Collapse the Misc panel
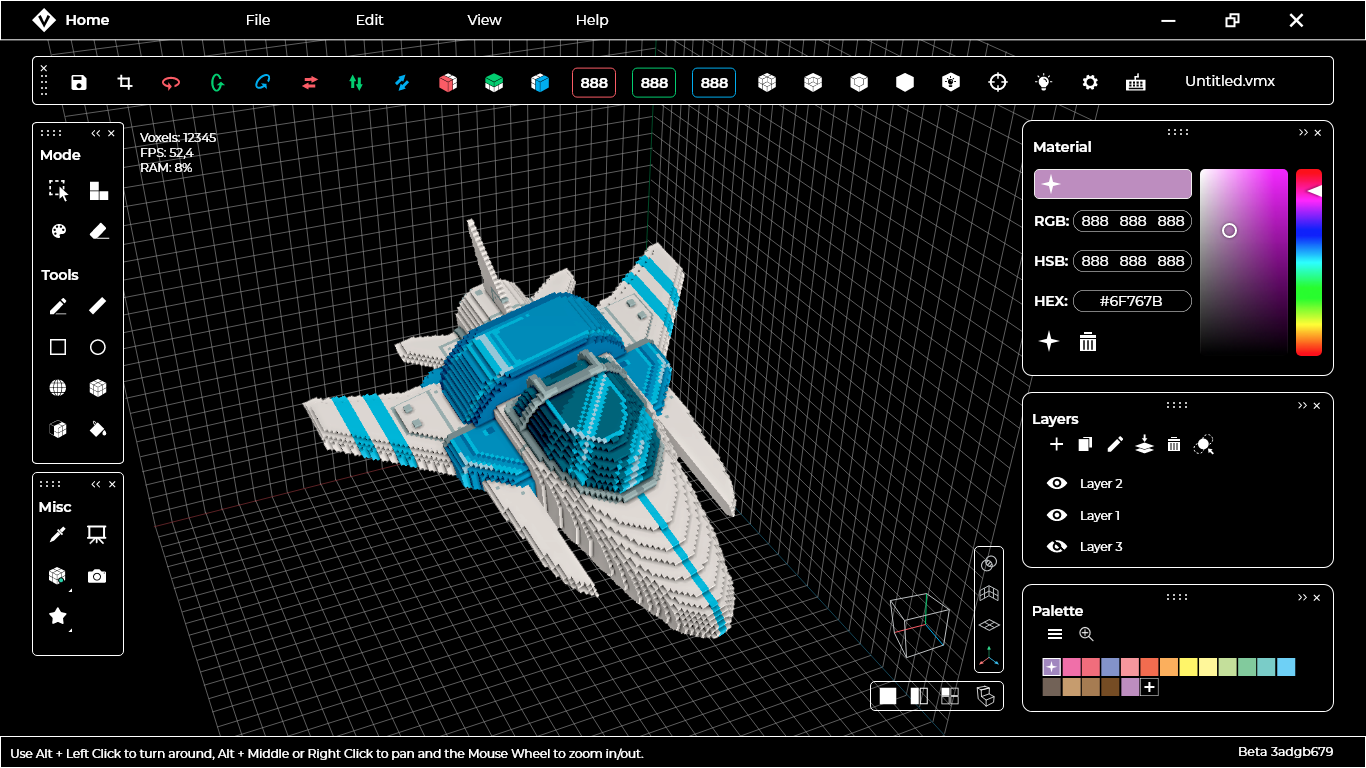The width and height of the screenshot is (1366, 768). coord(94,483)
